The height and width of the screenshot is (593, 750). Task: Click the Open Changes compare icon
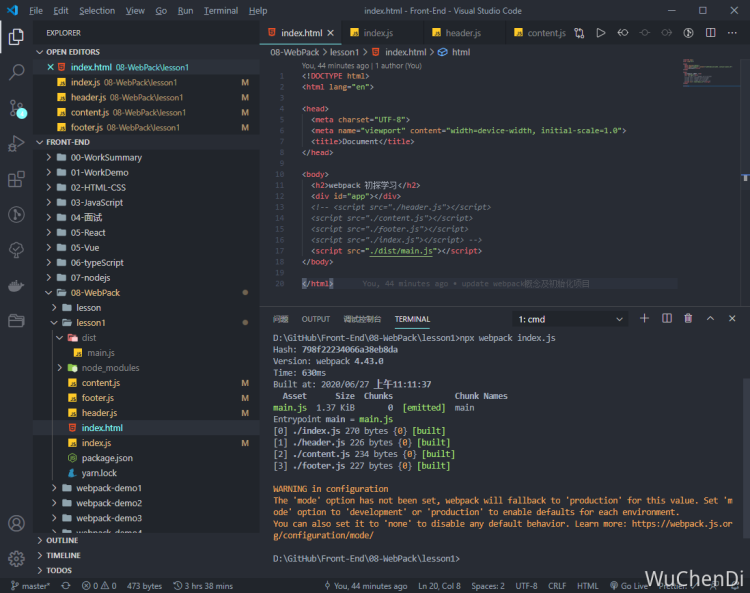[x=579, y=33]
